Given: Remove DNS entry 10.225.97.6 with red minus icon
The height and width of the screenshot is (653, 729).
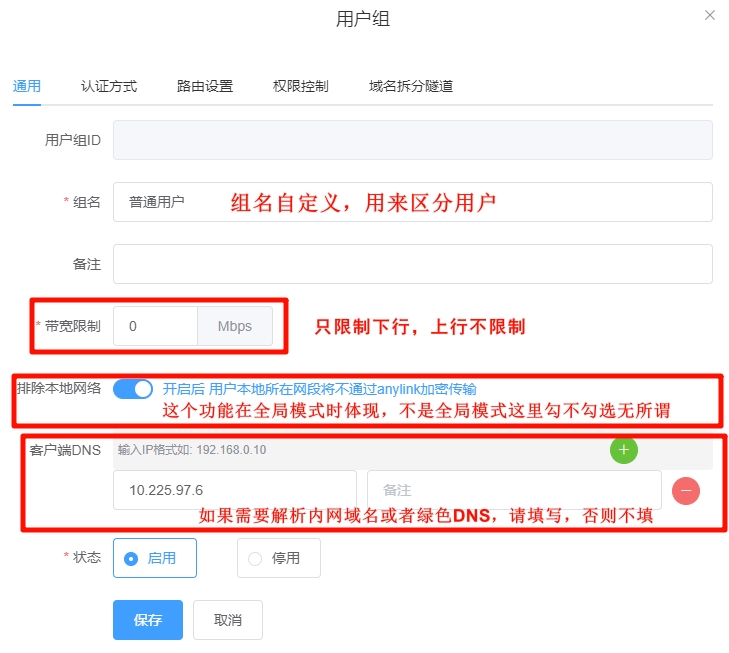Looking at the screenshot, I should point(686,490).
